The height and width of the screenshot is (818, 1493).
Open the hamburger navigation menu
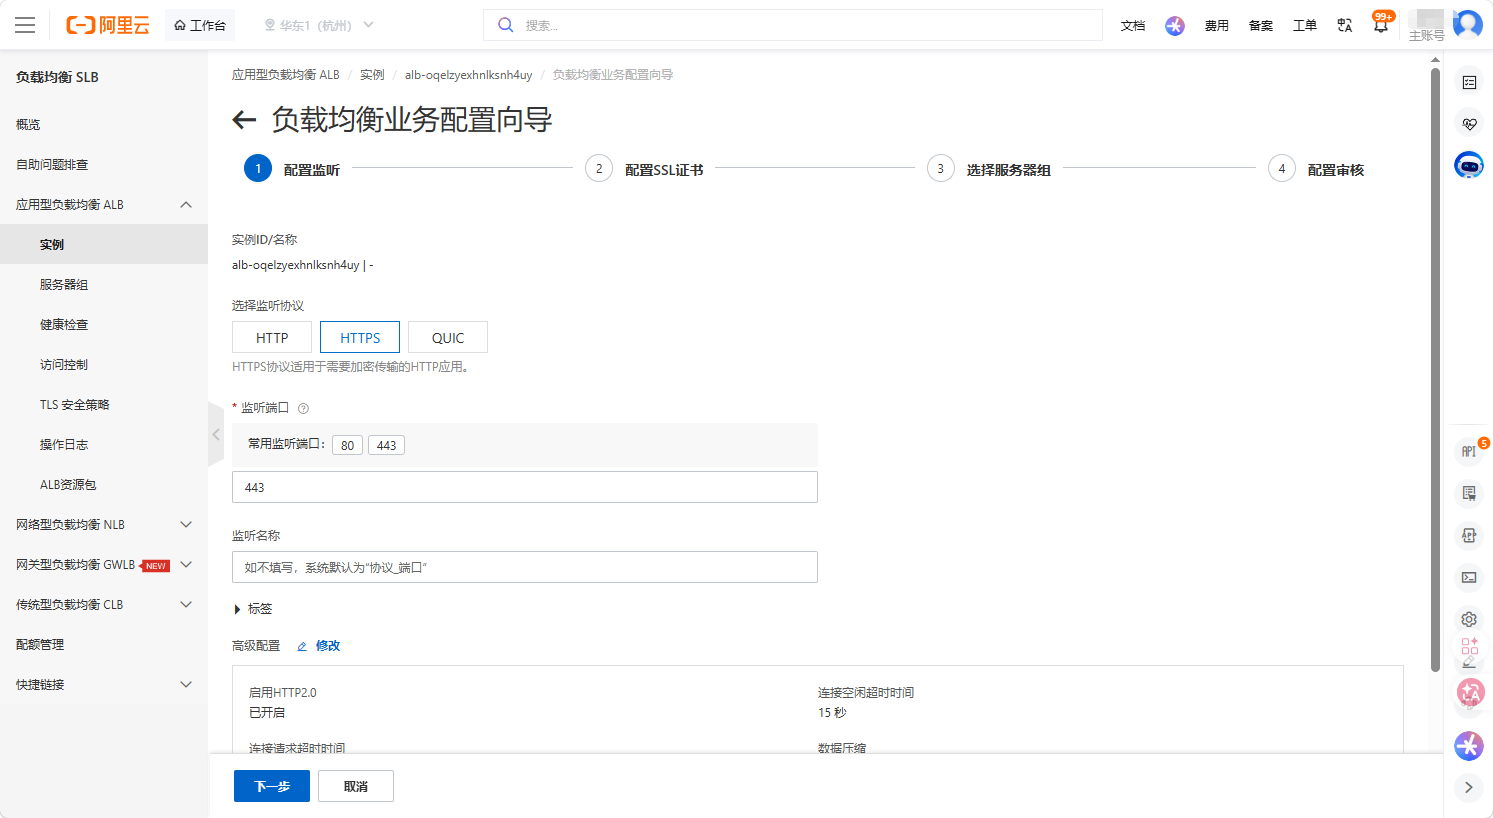click(25, 25)
